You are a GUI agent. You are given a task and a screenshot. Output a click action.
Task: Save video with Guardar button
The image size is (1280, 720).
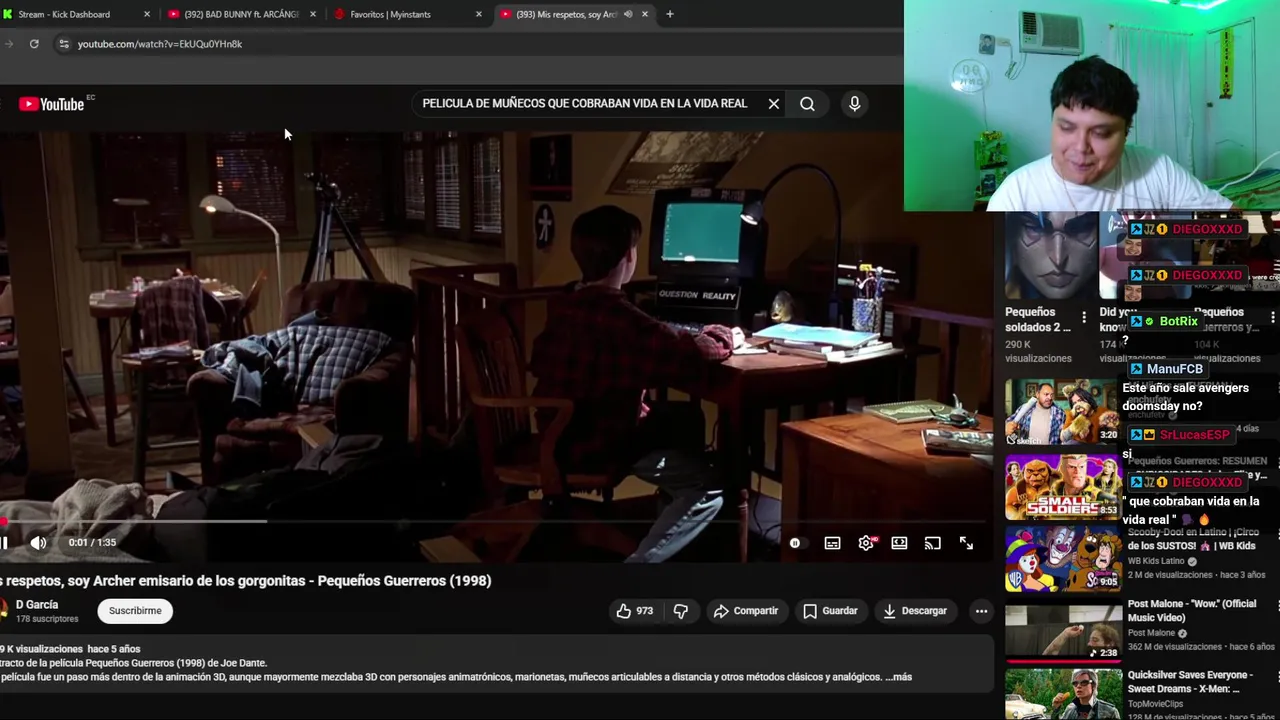[x=830, y=611]
